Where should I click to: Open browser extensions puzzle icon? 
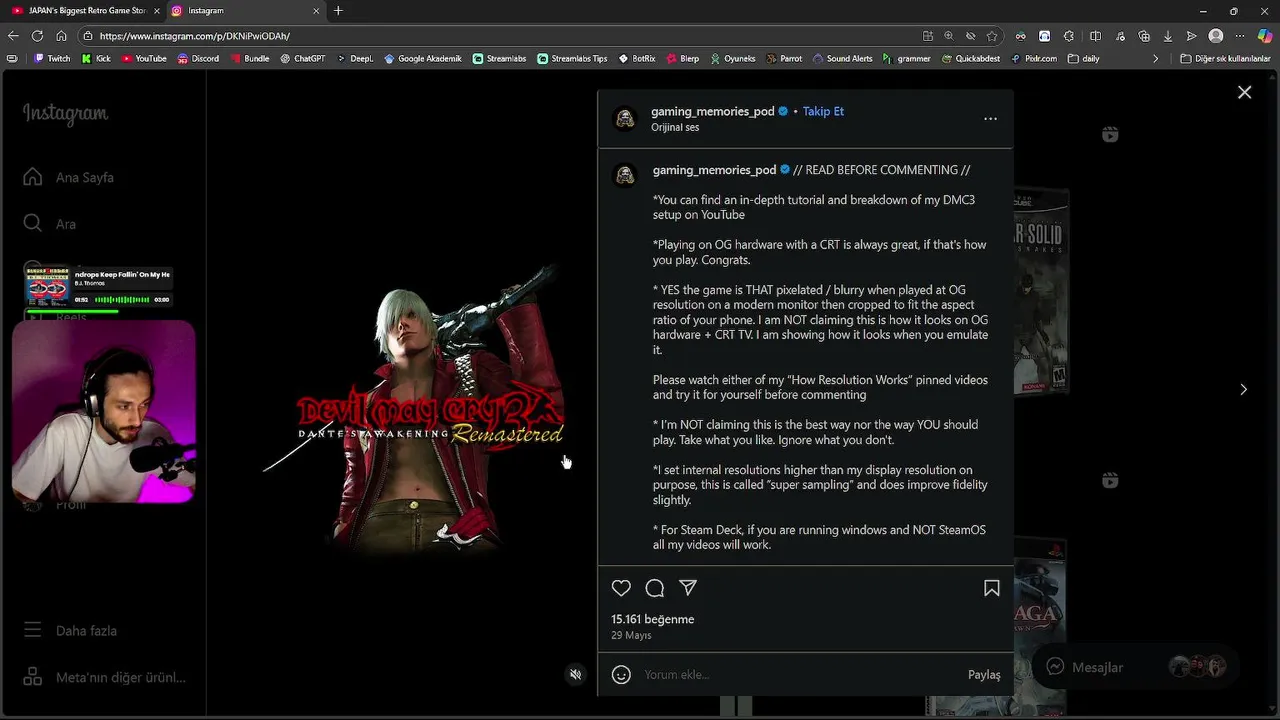(1071, 36)
